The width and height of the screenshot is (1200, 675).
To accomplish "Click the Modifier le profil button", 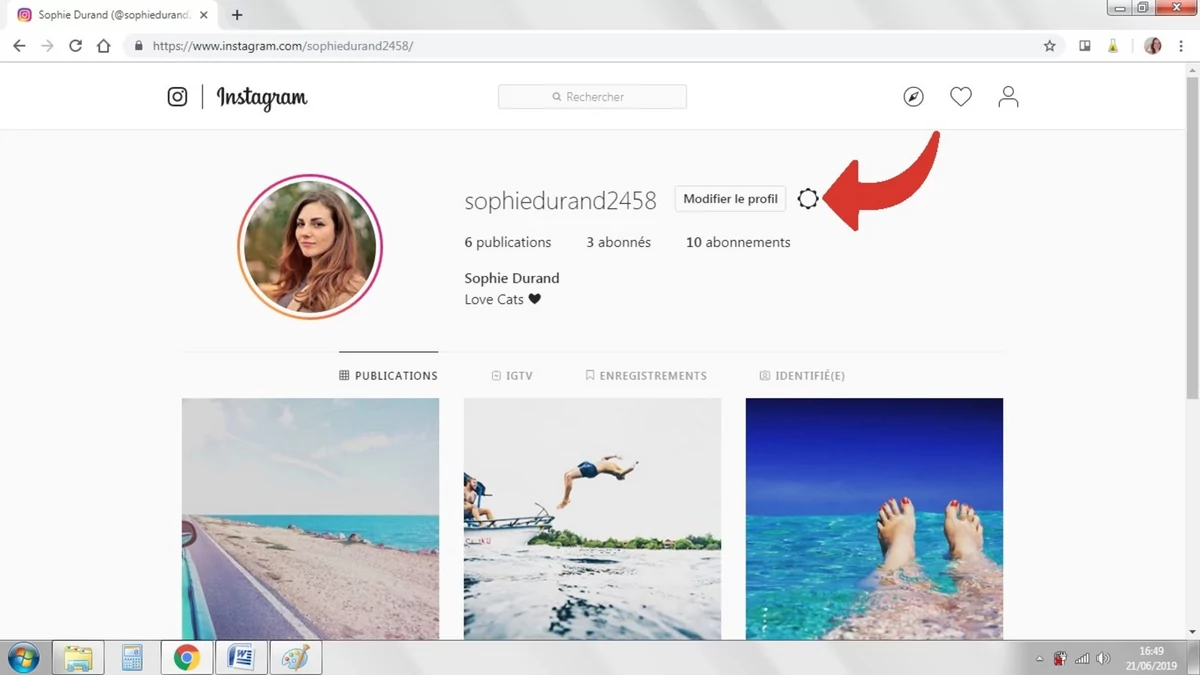I will (x=730, y=199).
